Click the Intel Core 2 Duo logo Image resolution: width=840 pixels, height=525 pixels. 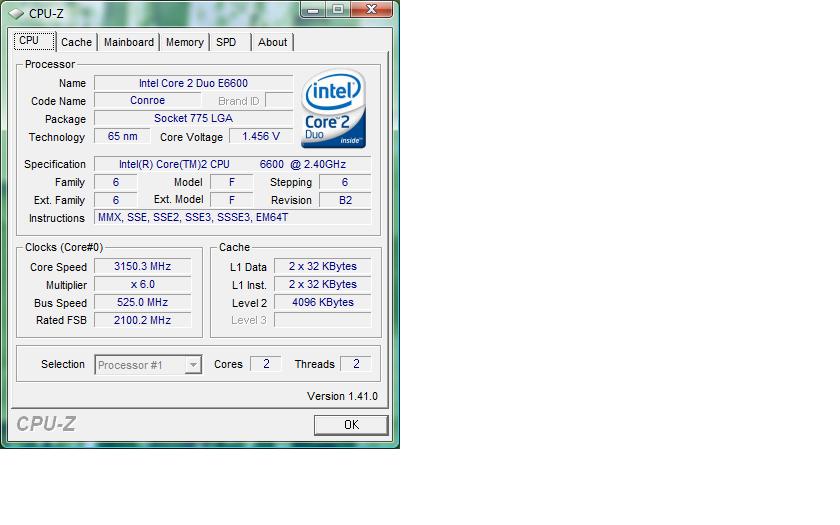[x=334, y=108]
